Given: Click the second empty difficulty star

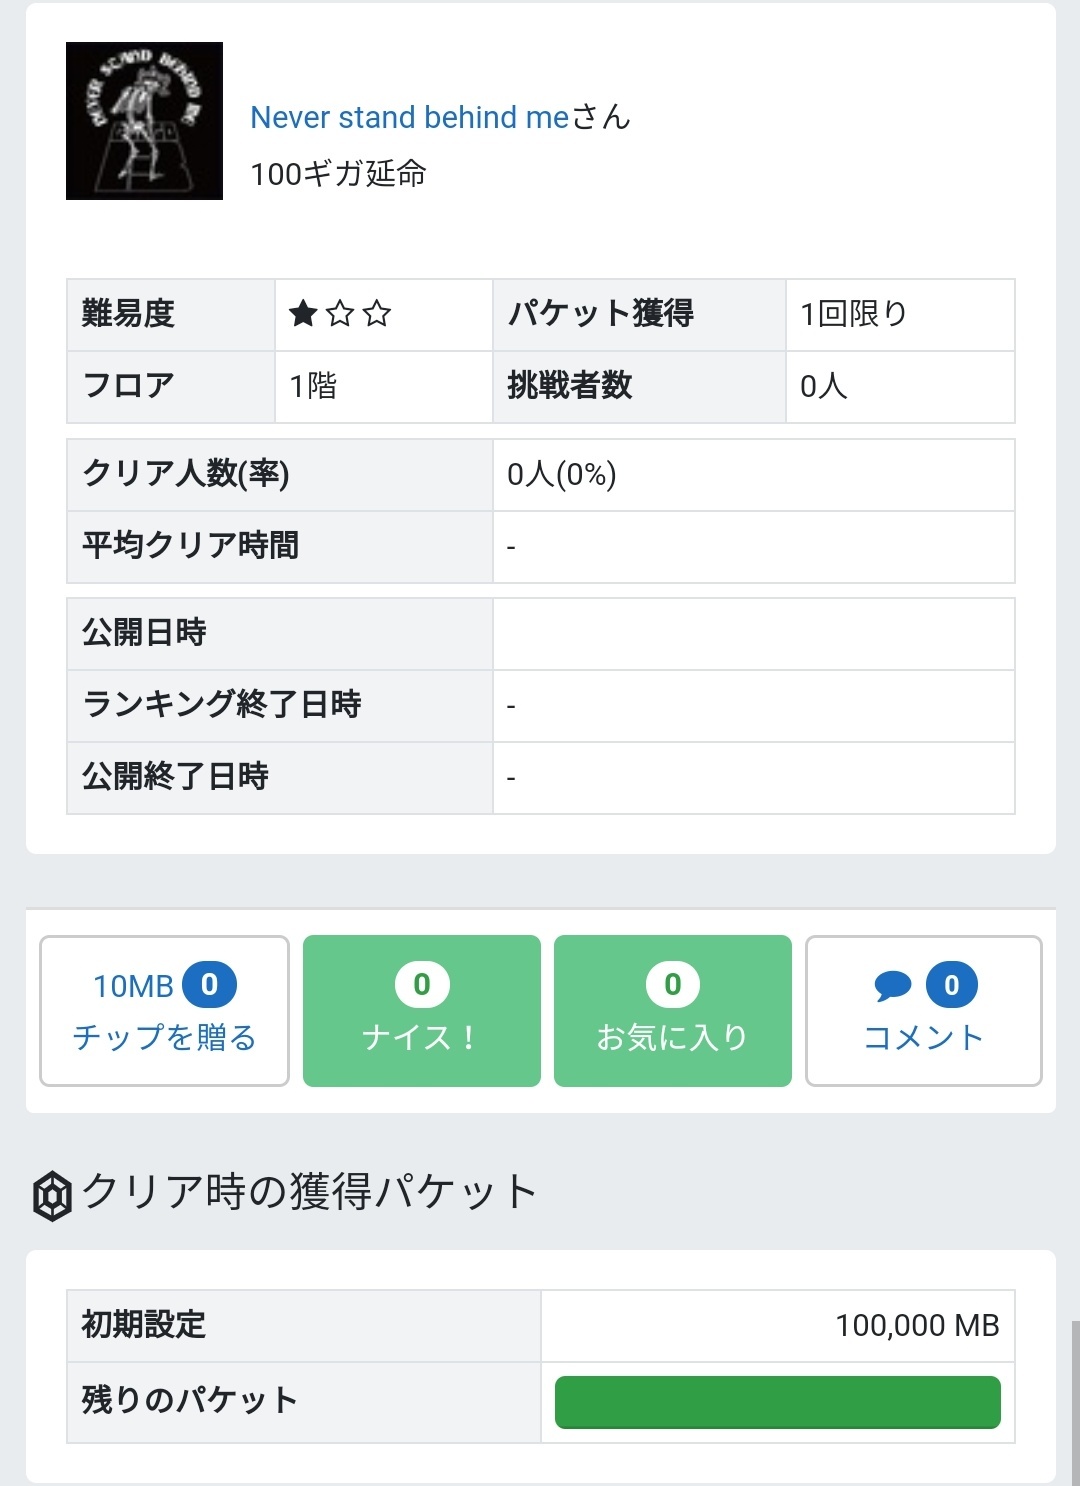Looking at the screenshot, I should (x=340, y=314).
